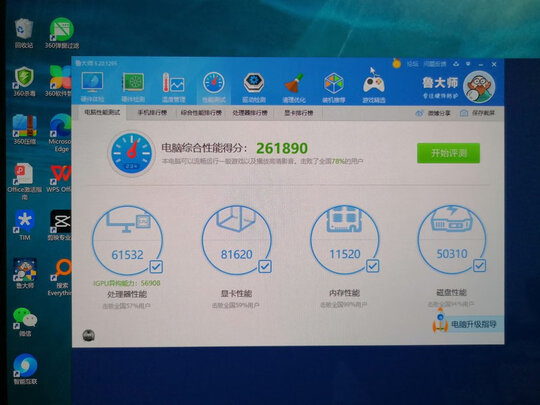Open the 驱动检测 driver detection icon
Screen dimensions: 540x405
(254, 83)
